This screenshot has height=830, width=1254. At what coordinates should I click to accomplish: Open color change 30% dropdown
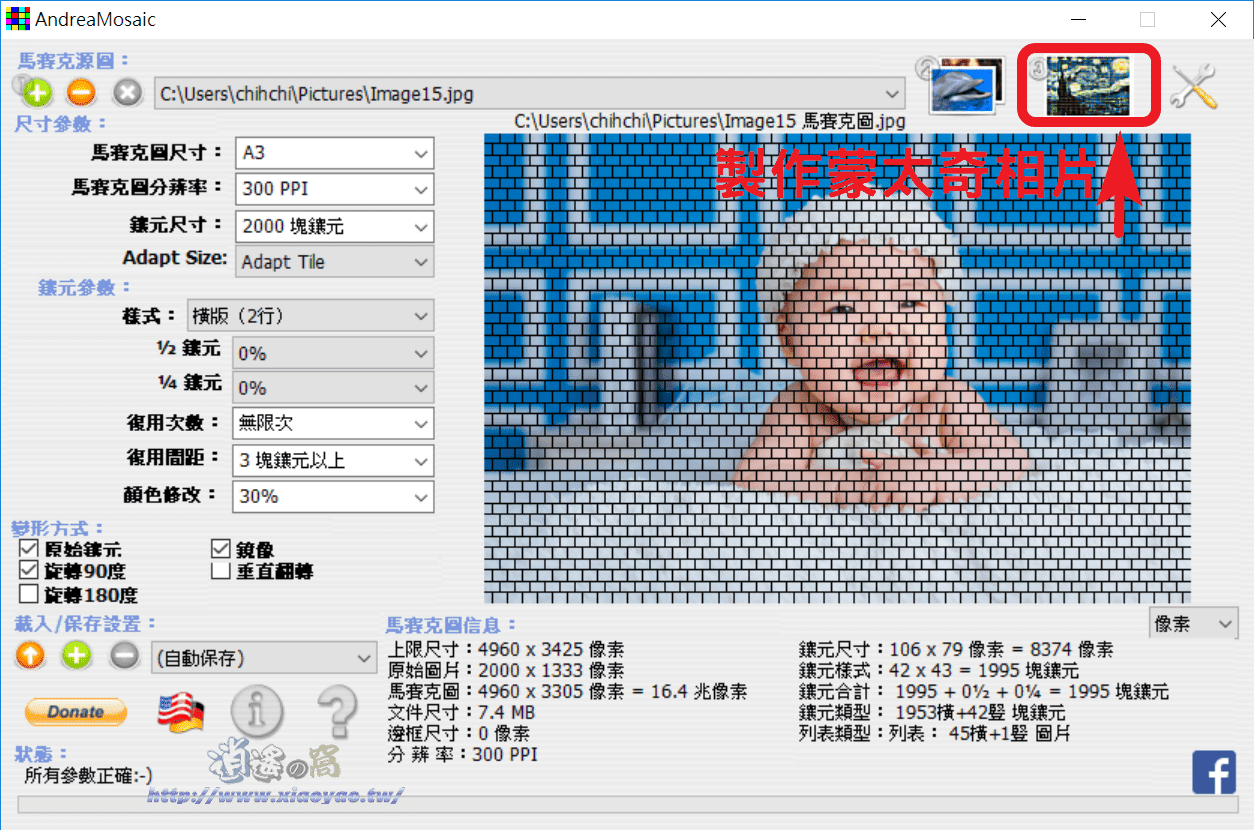point(332,496)
